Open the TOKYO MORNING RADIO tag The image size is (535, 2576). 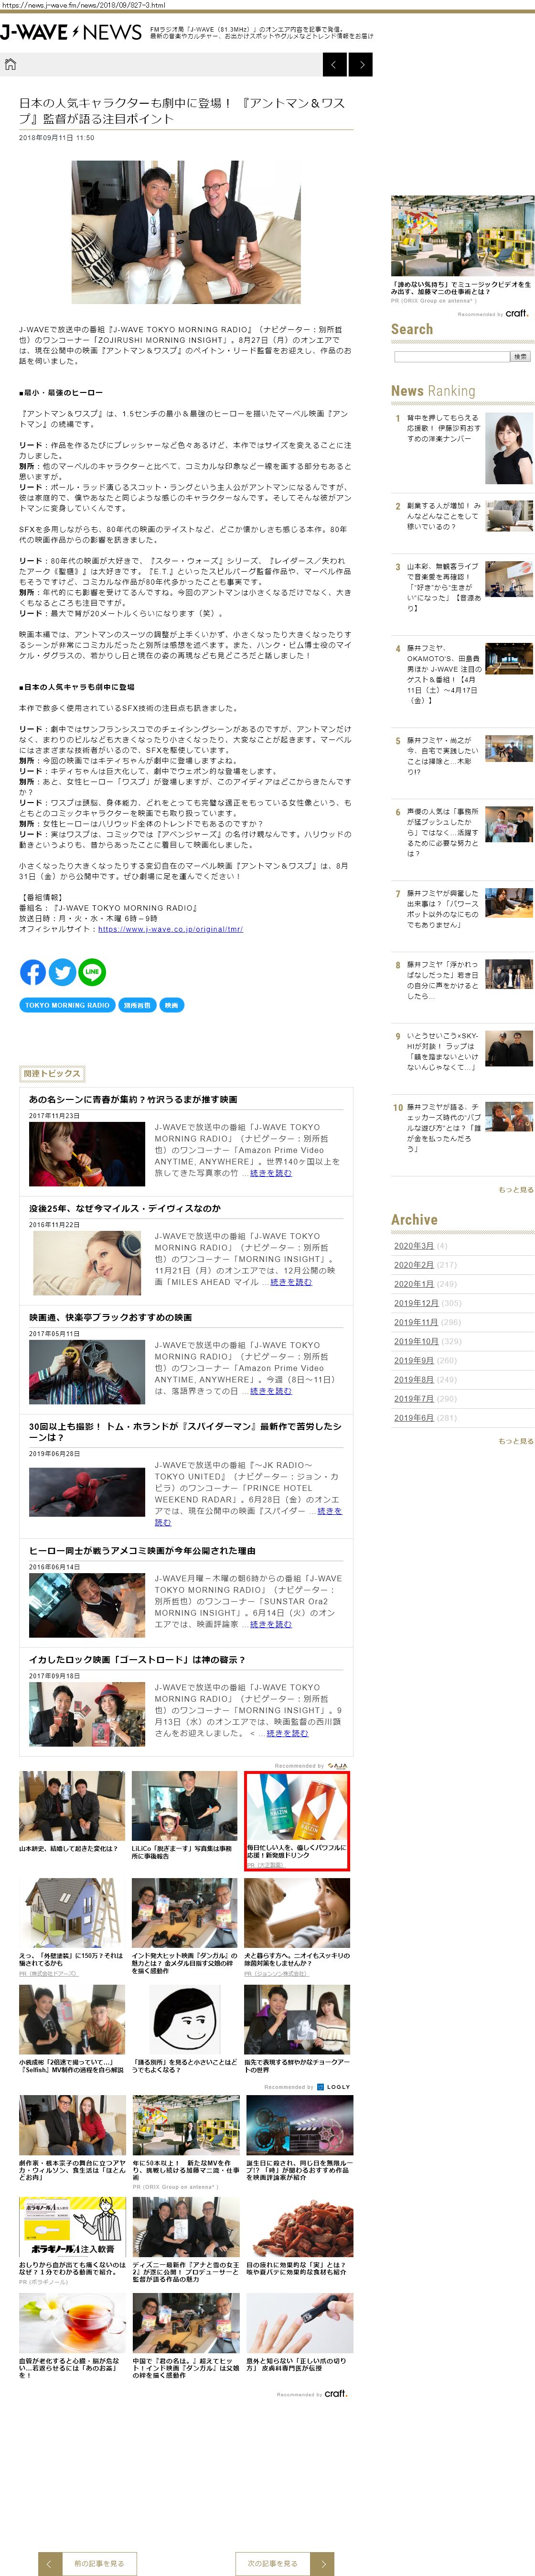[x=67, y=1005]
